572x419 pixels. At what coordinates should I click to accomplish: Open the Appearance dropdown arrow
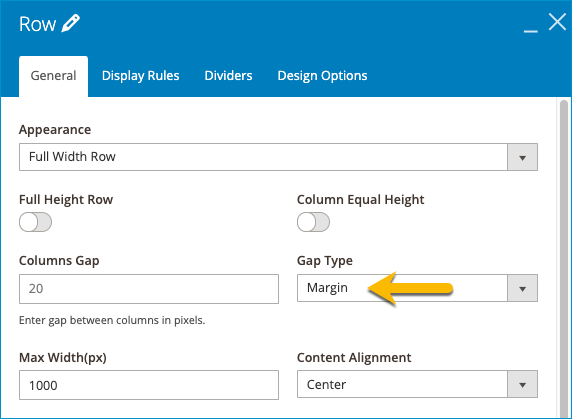pyautogui.click(x=522, y=157)
